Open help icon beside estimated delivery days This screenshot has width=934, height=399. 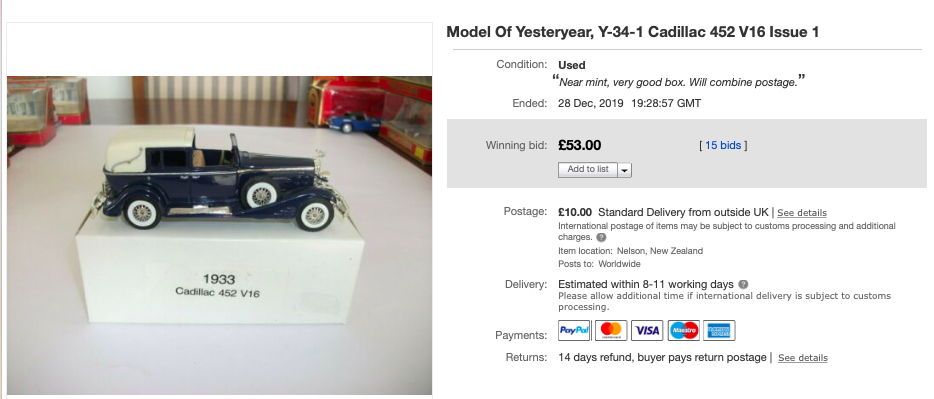[743, 284]
